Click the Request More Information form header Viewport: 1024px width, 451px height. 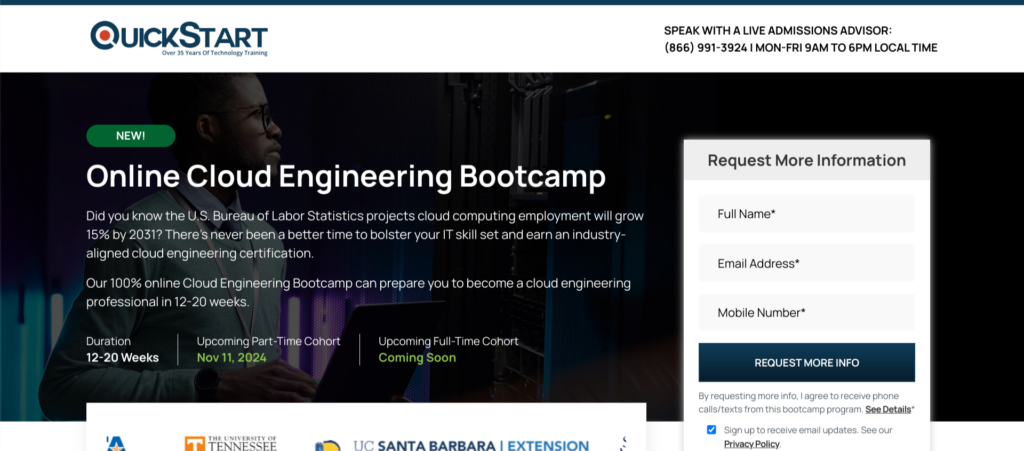[806, 160]
